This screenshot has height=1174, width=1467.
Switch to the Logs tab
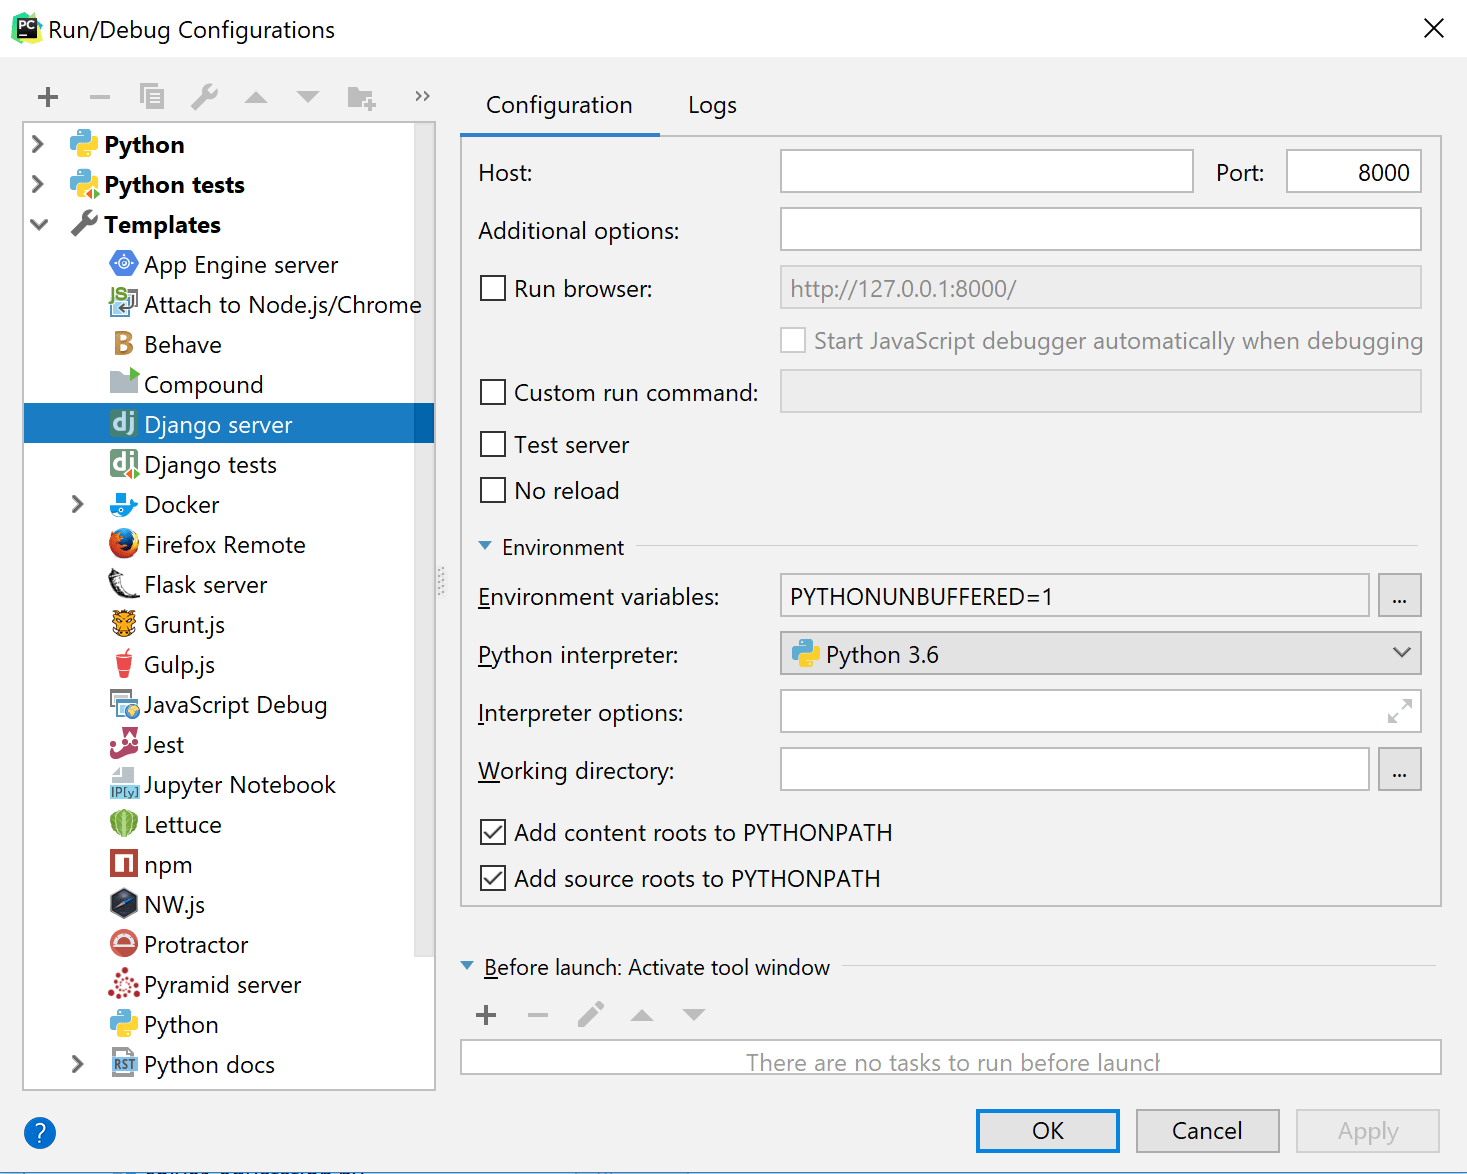712,105
